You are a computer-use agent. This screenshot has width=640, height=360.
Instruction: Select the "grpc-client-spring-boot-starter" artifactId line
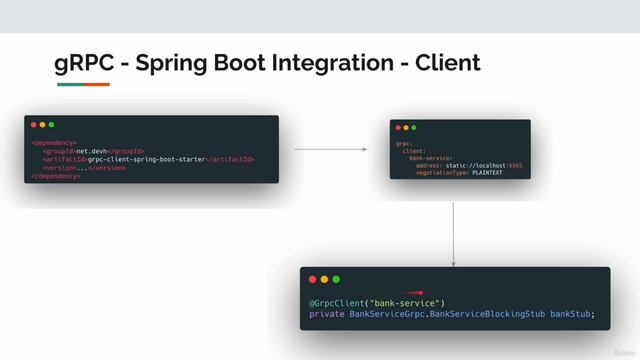click(x=149, y=159)
